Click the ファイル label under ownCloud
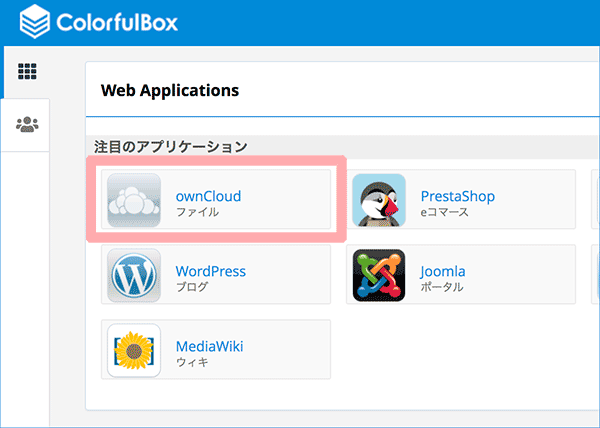Viewport: 600px width, 428px height. 197,212
